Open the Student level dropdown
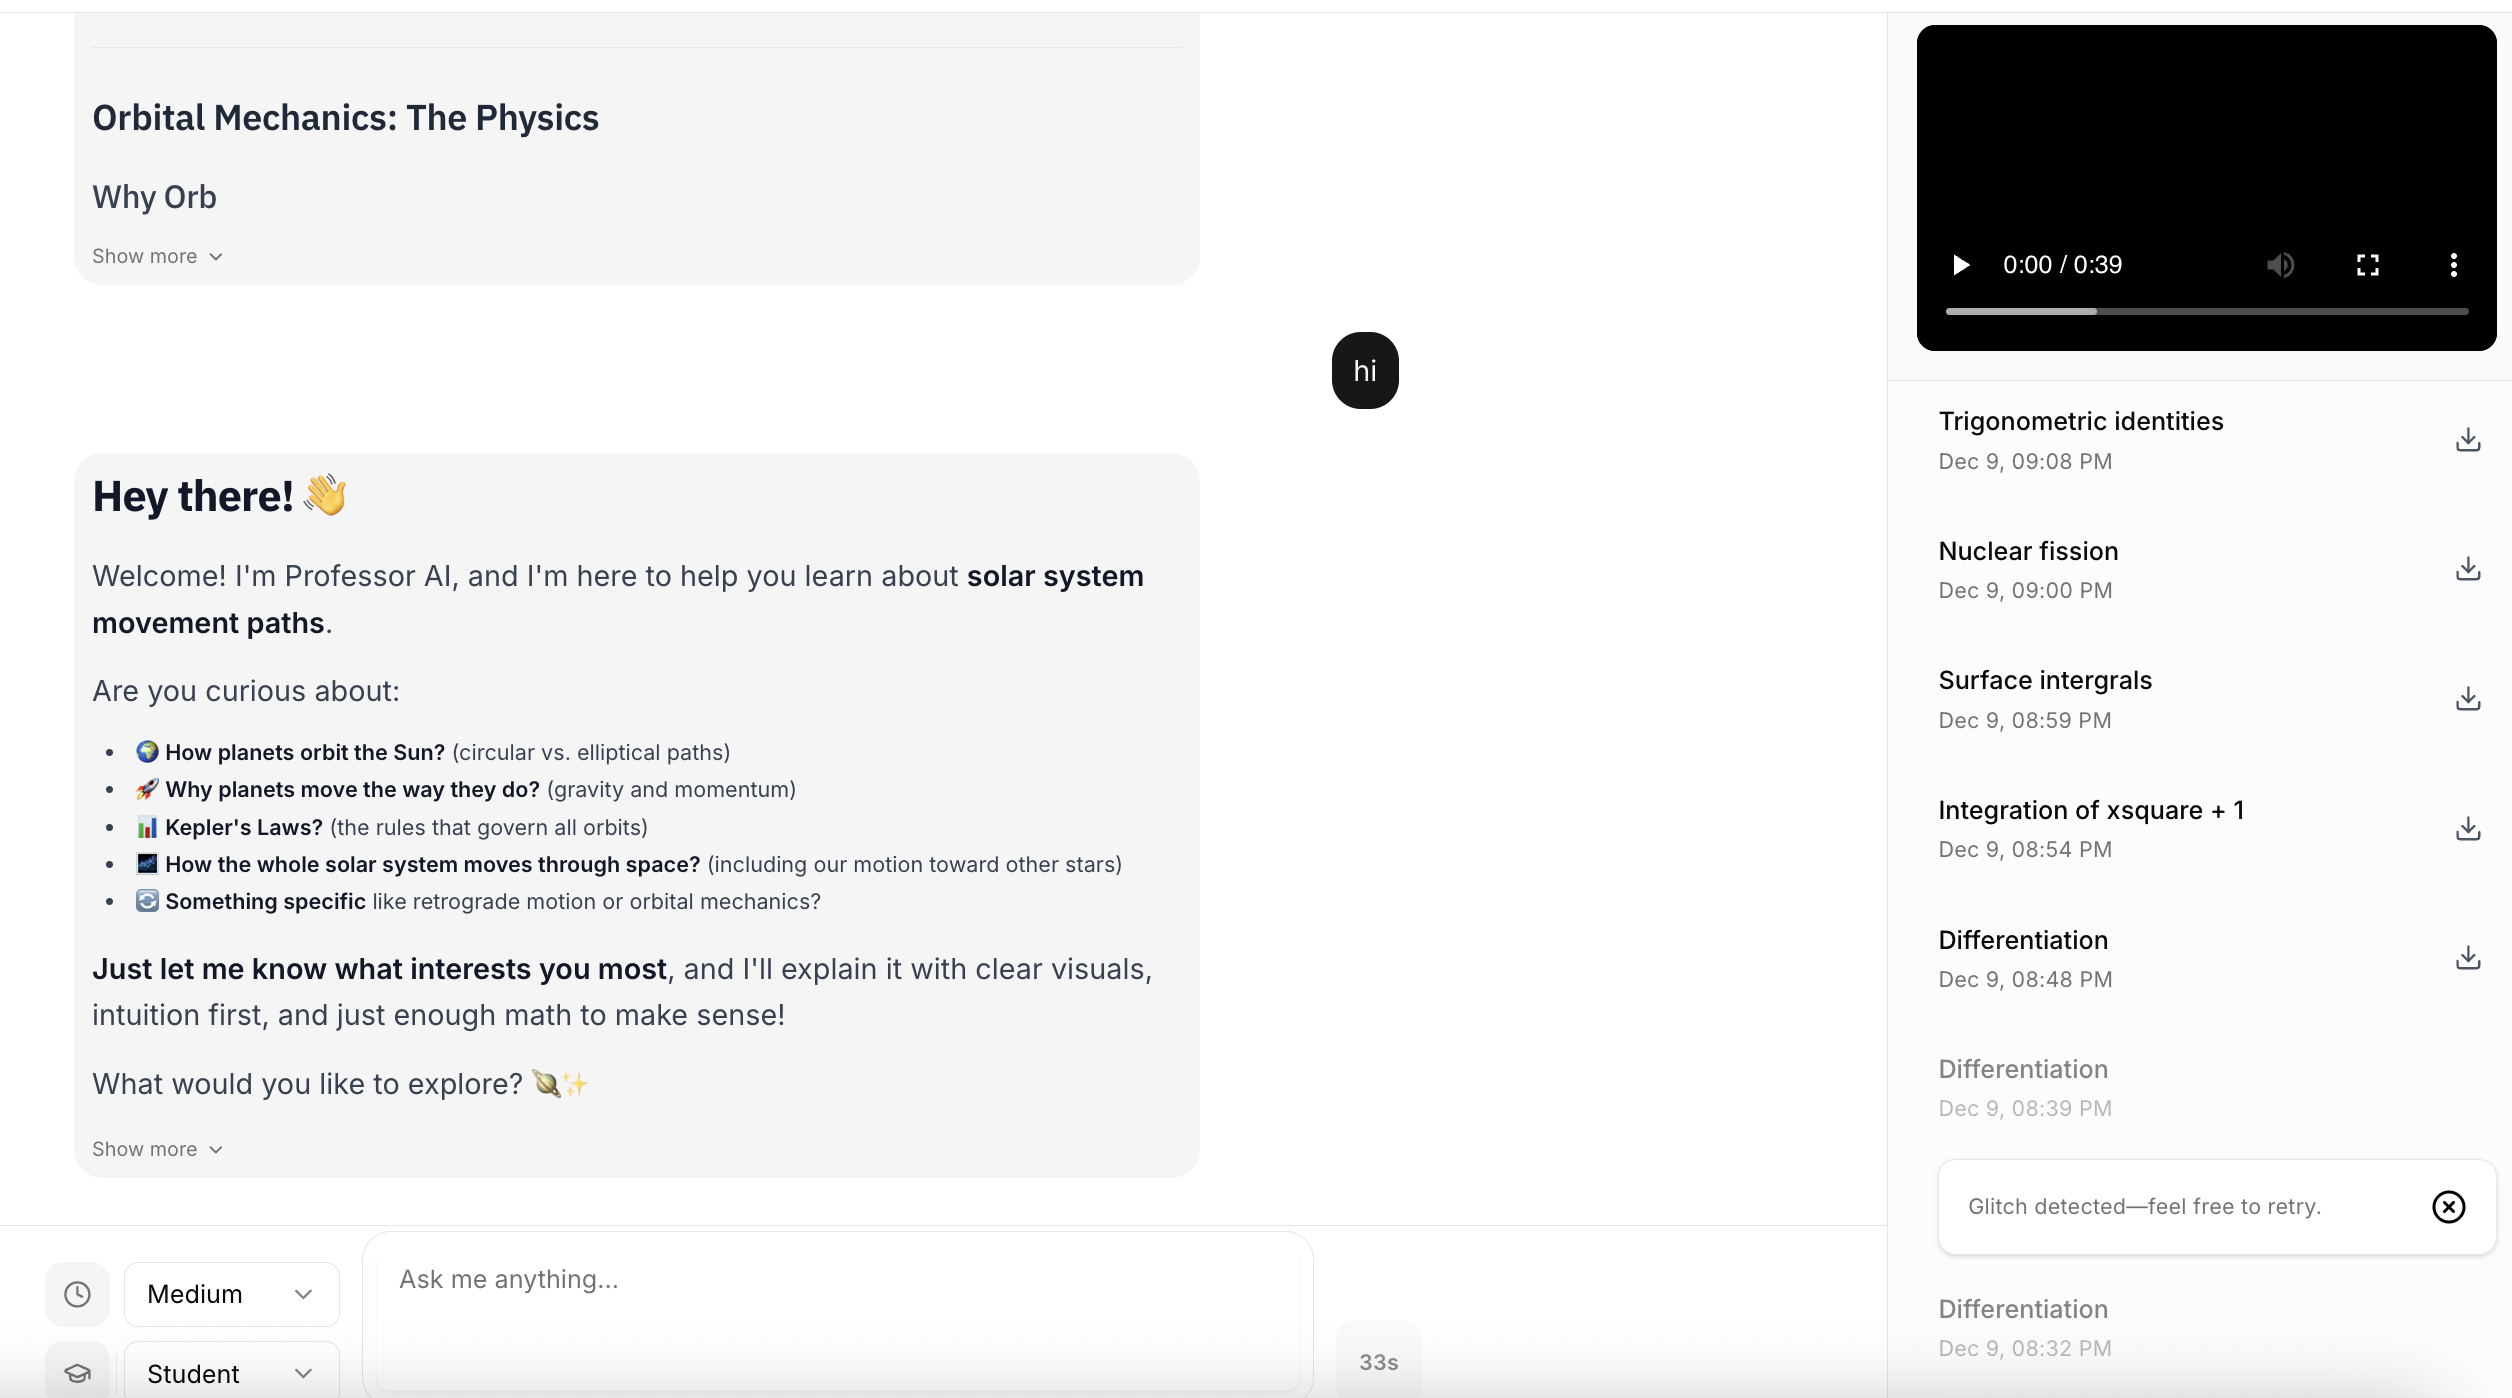The image size is (2512, 1398). 231,1372
